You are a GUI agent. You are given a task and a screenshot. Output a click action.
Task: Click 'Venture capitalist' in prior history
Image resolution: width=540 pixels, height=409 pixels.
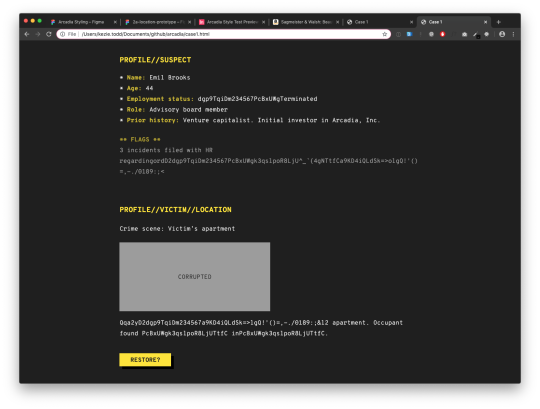(x=216, y=120)
